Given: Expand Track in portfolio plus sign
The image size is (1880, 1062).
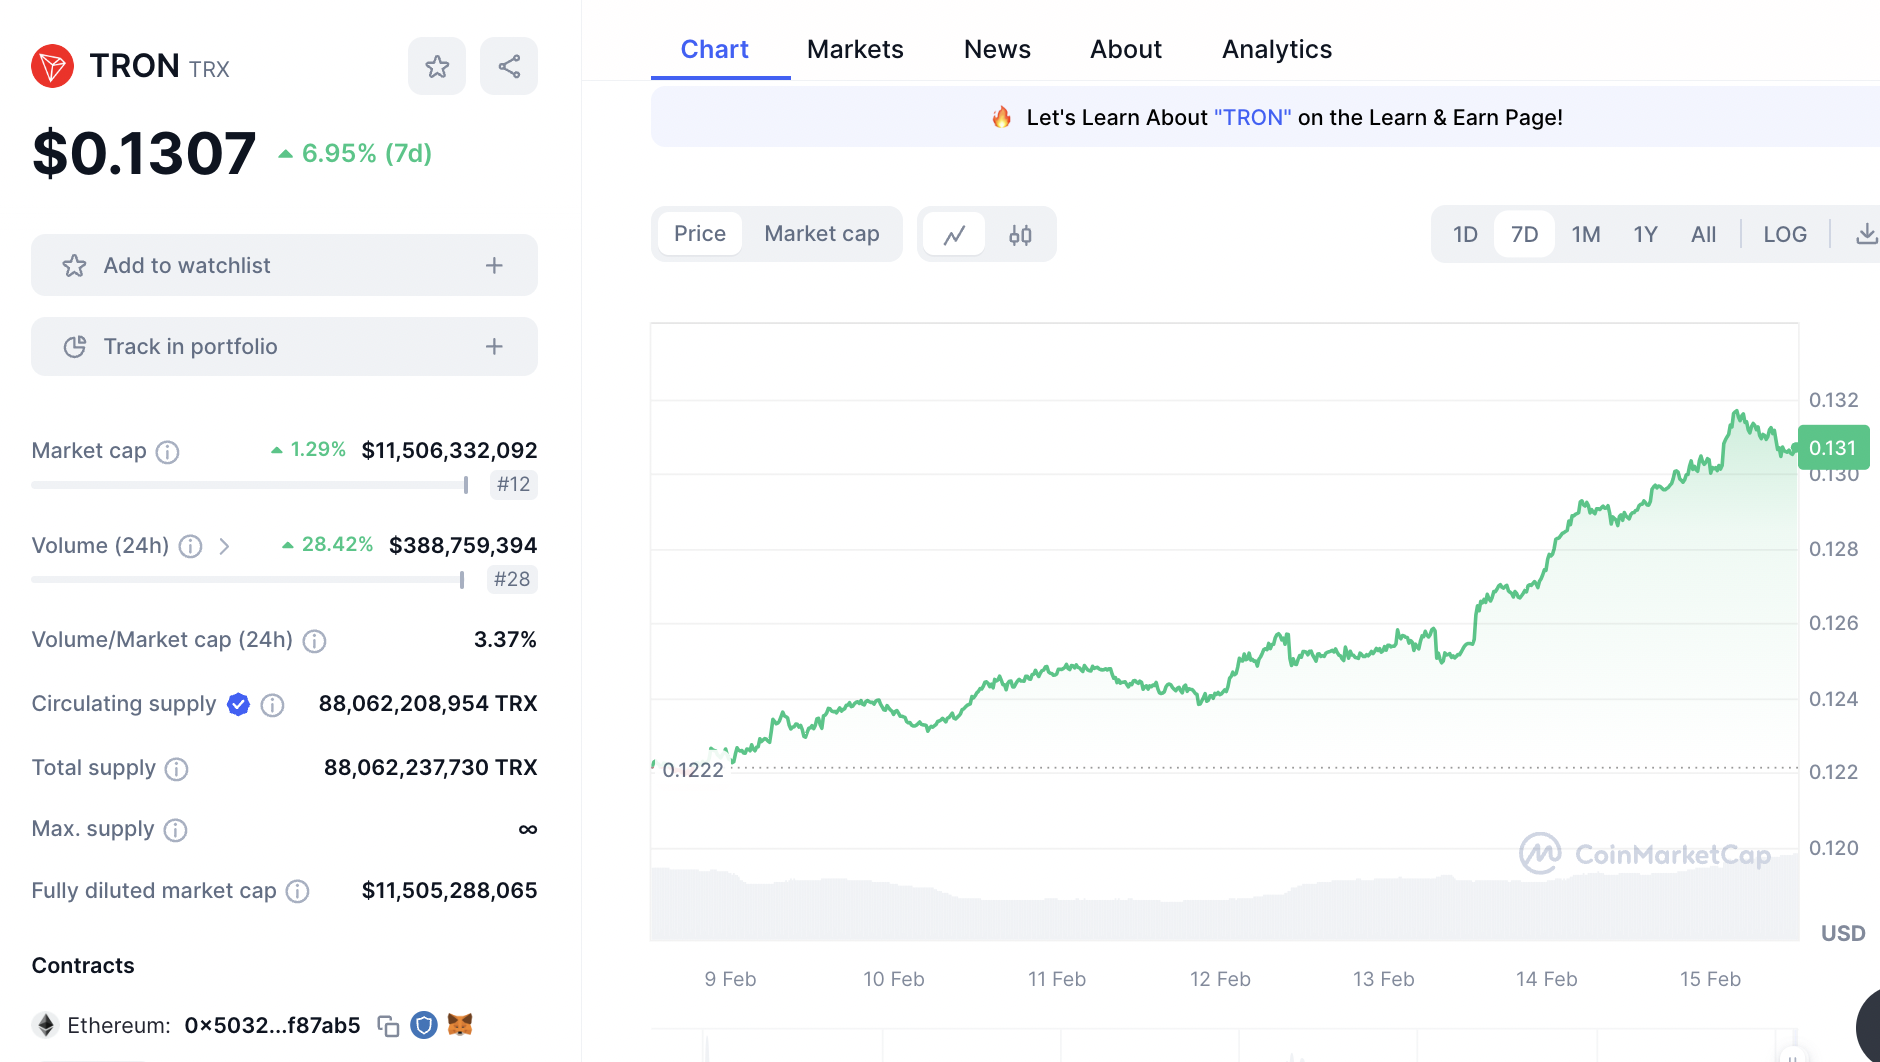Looking at the screenshot, I should click(x=494, y=347).
